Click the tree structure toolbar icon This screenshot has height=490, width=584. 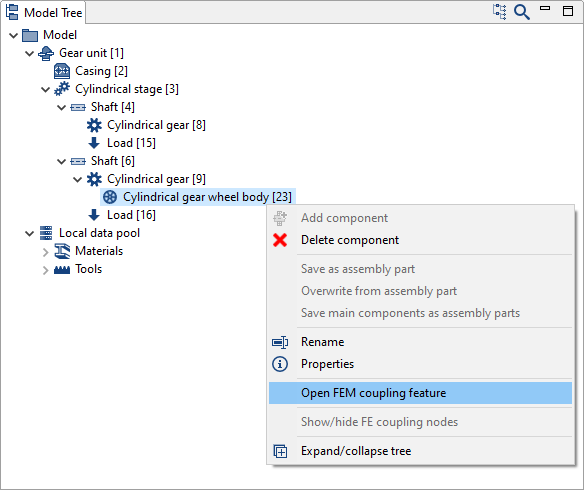click(x=499, y=12)
